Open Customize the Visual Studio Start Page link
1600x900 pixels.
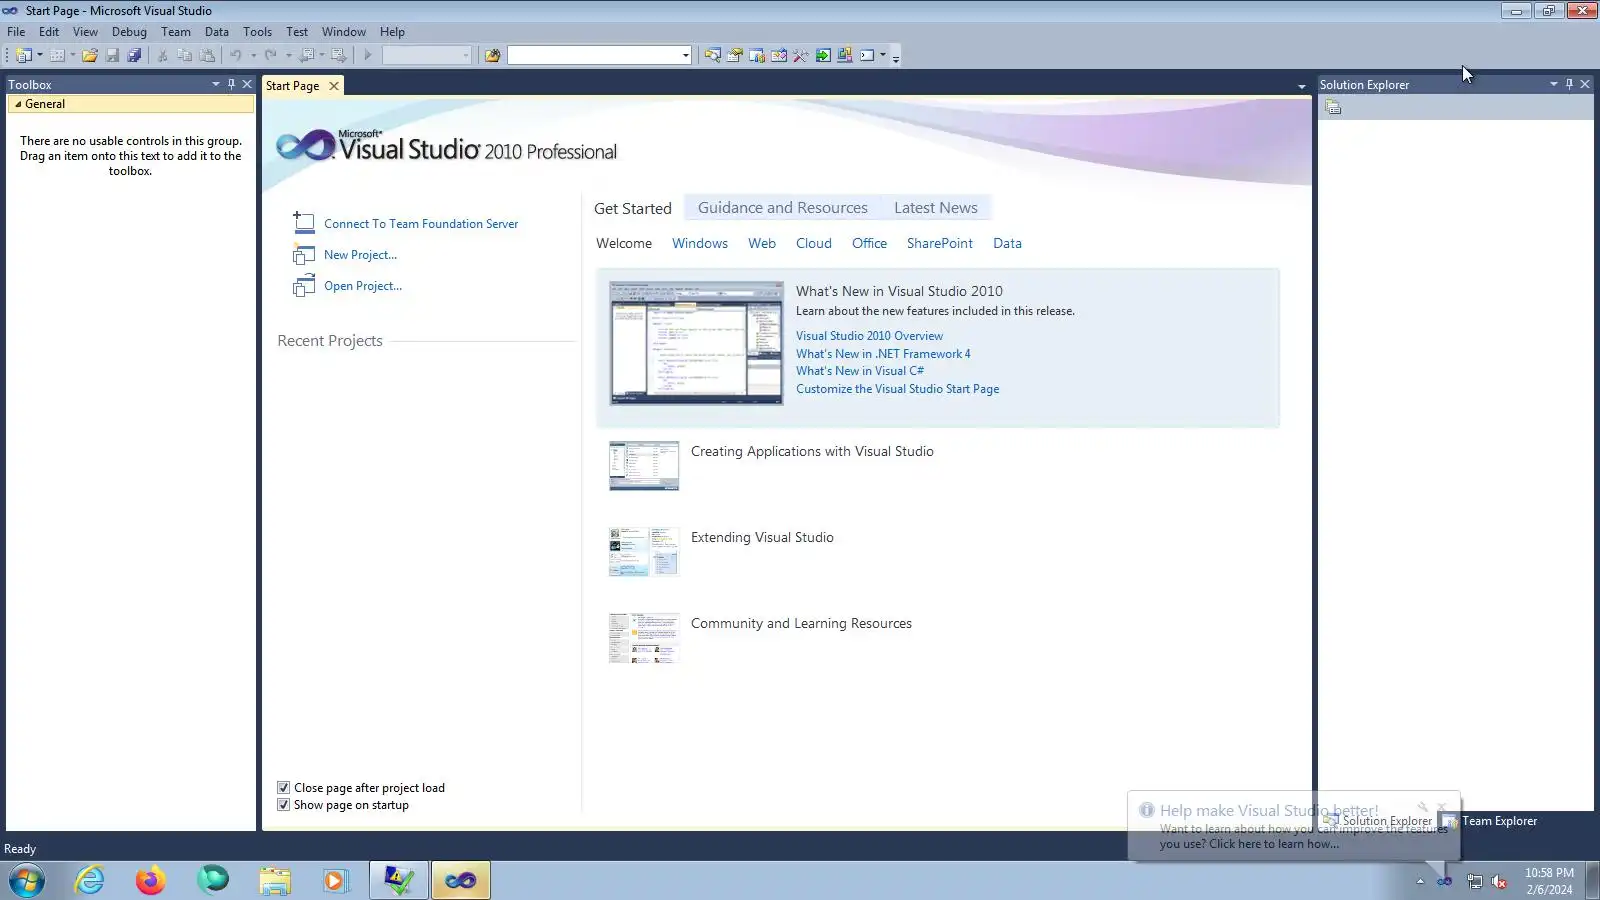[x=897, y=389]
